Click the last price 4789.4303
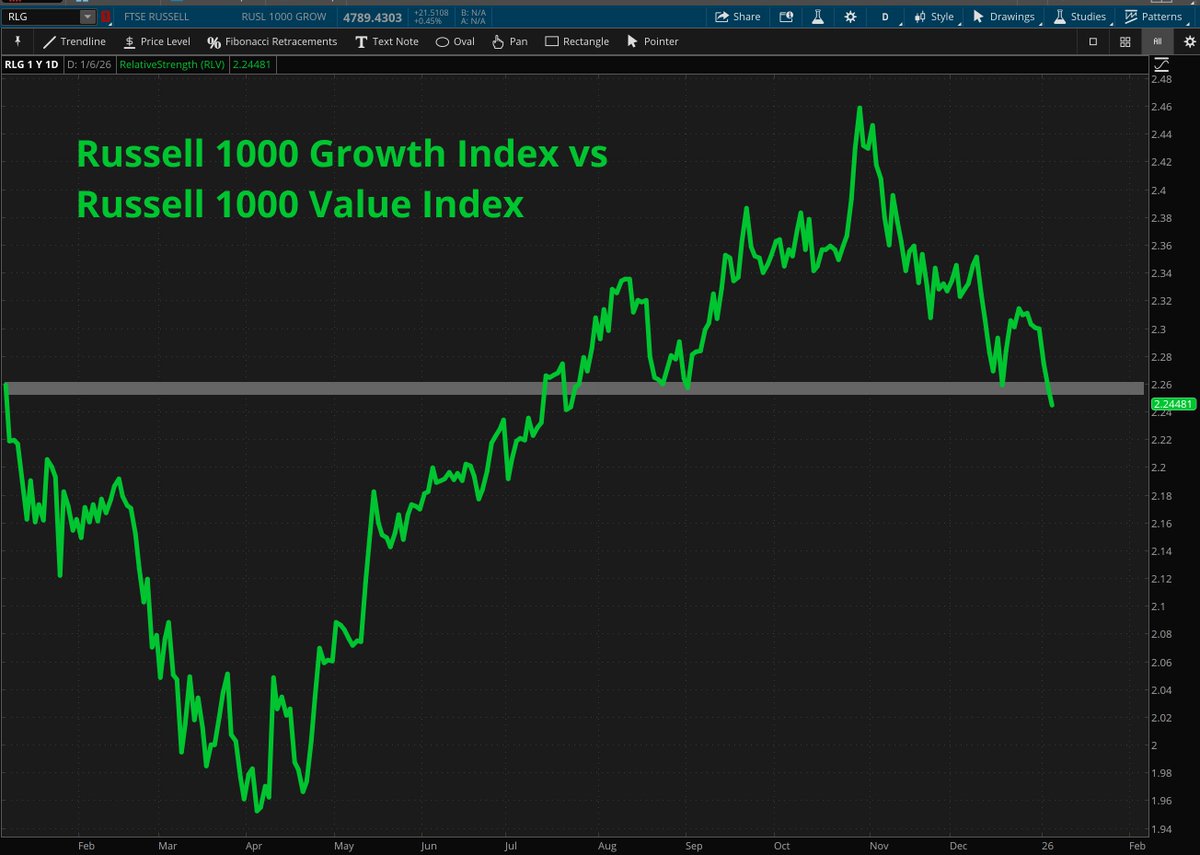Image resolution: width=1200 pixels, height=855 pixels. pyautogui.click(x=371, y=16)
